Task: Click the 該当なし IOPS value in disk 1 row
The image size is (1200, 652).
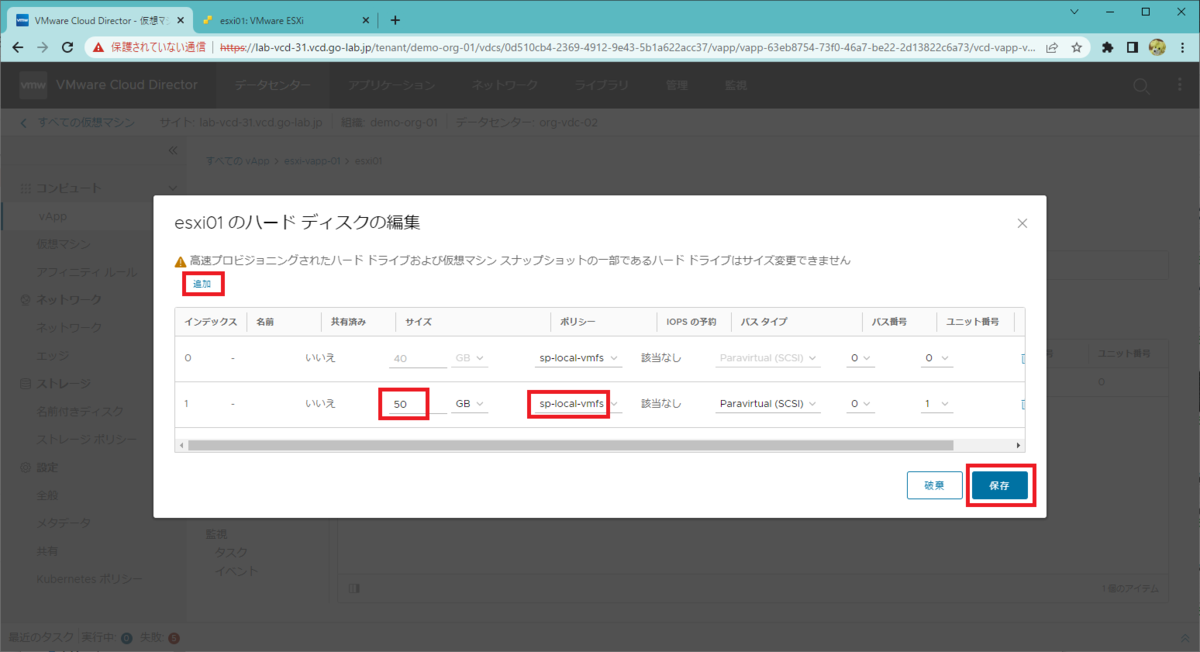Action: click(661, 404)
